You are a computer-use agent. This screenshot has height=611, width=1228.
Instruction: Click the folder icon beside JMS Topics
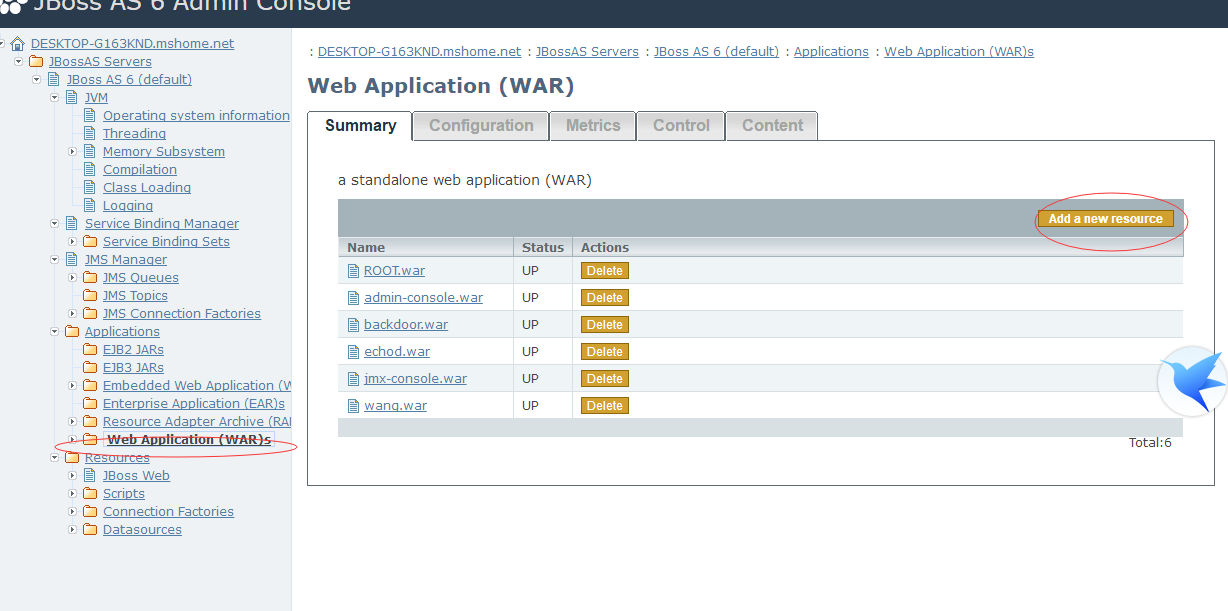coord(90,296)
